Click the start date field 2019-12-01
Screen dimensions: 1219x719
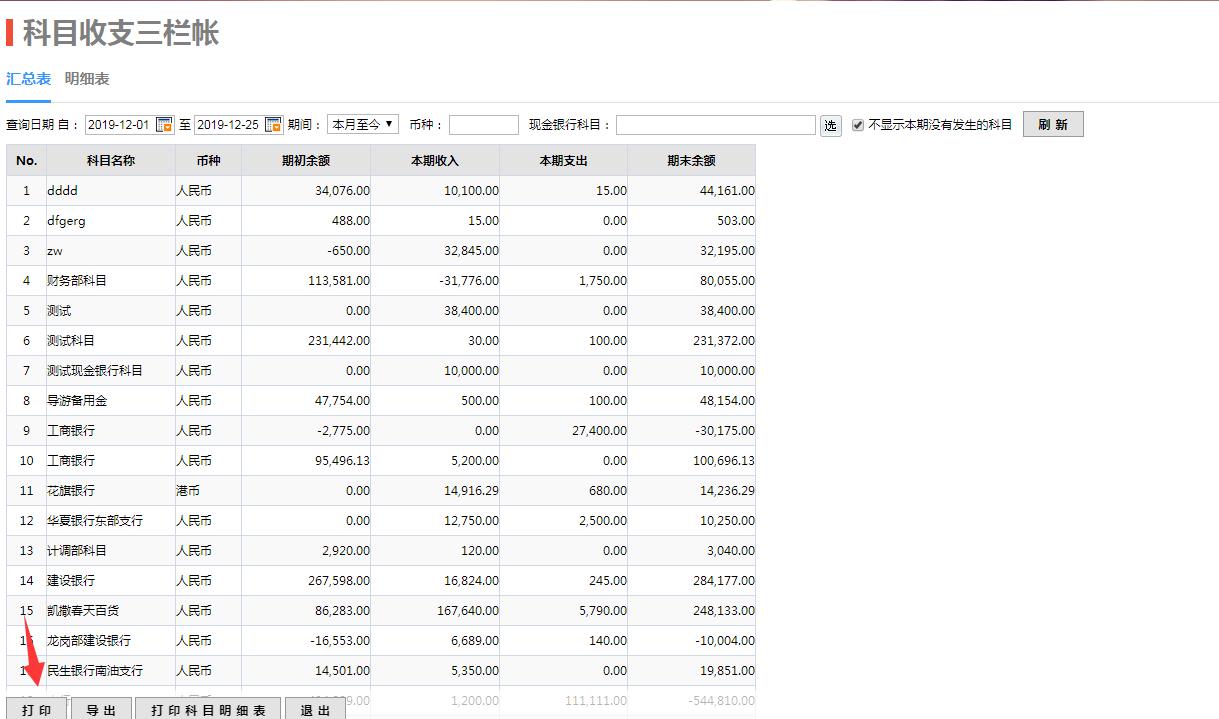[x=118, y=125]
